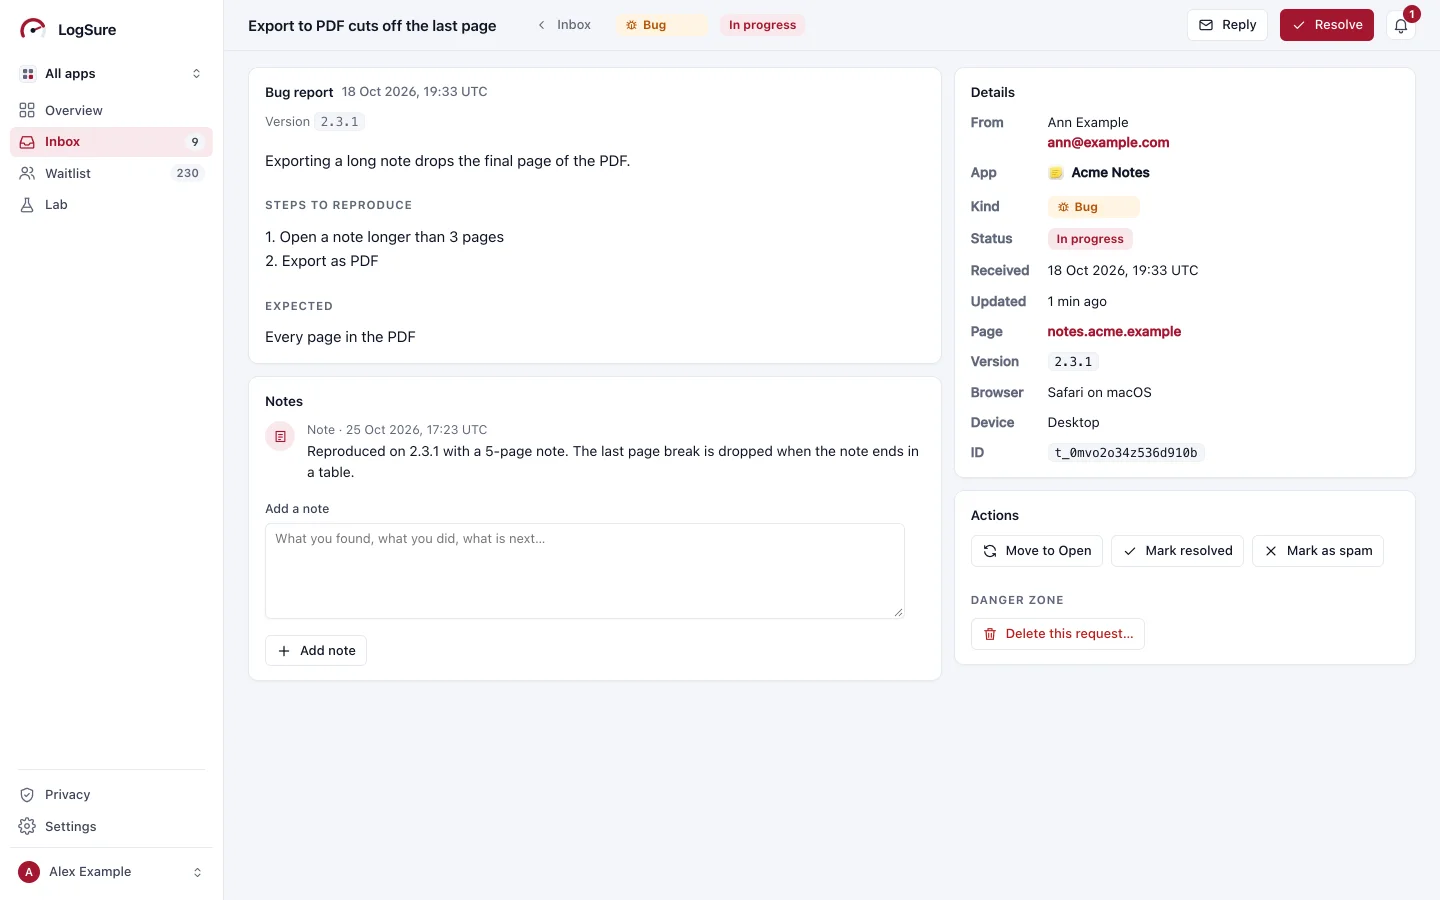Screen dimensions: 1440x900
Task: Click the request ID t_0mvo2o34z536d910b
Action: [x=1126, y=453]
